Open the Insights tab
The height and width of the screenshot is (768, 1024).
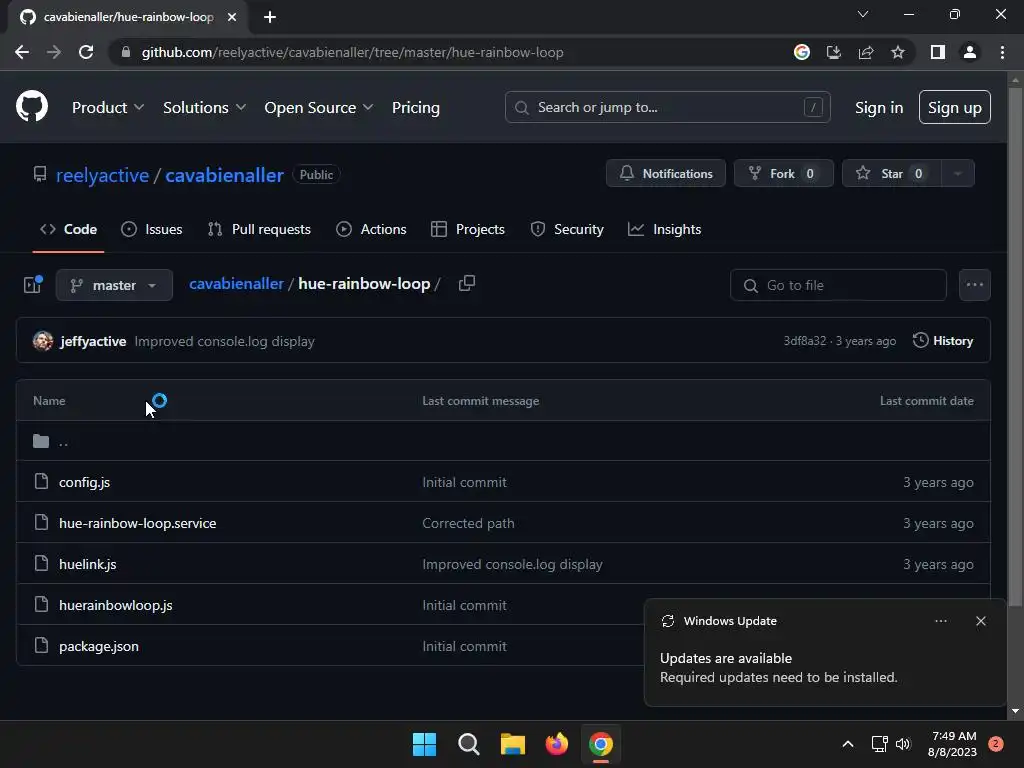(x=664, y=229)
